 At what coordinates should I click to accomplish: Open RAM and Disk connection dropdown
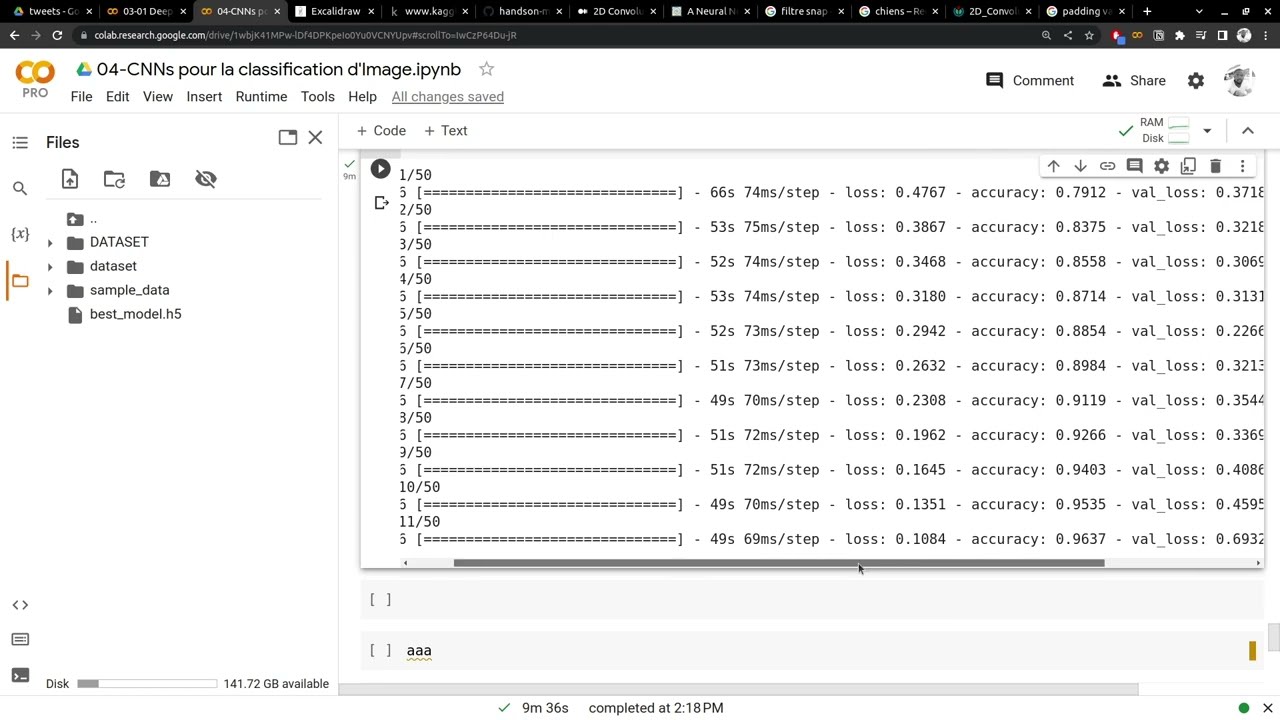pyautogui.click(x=1207, y=131)
